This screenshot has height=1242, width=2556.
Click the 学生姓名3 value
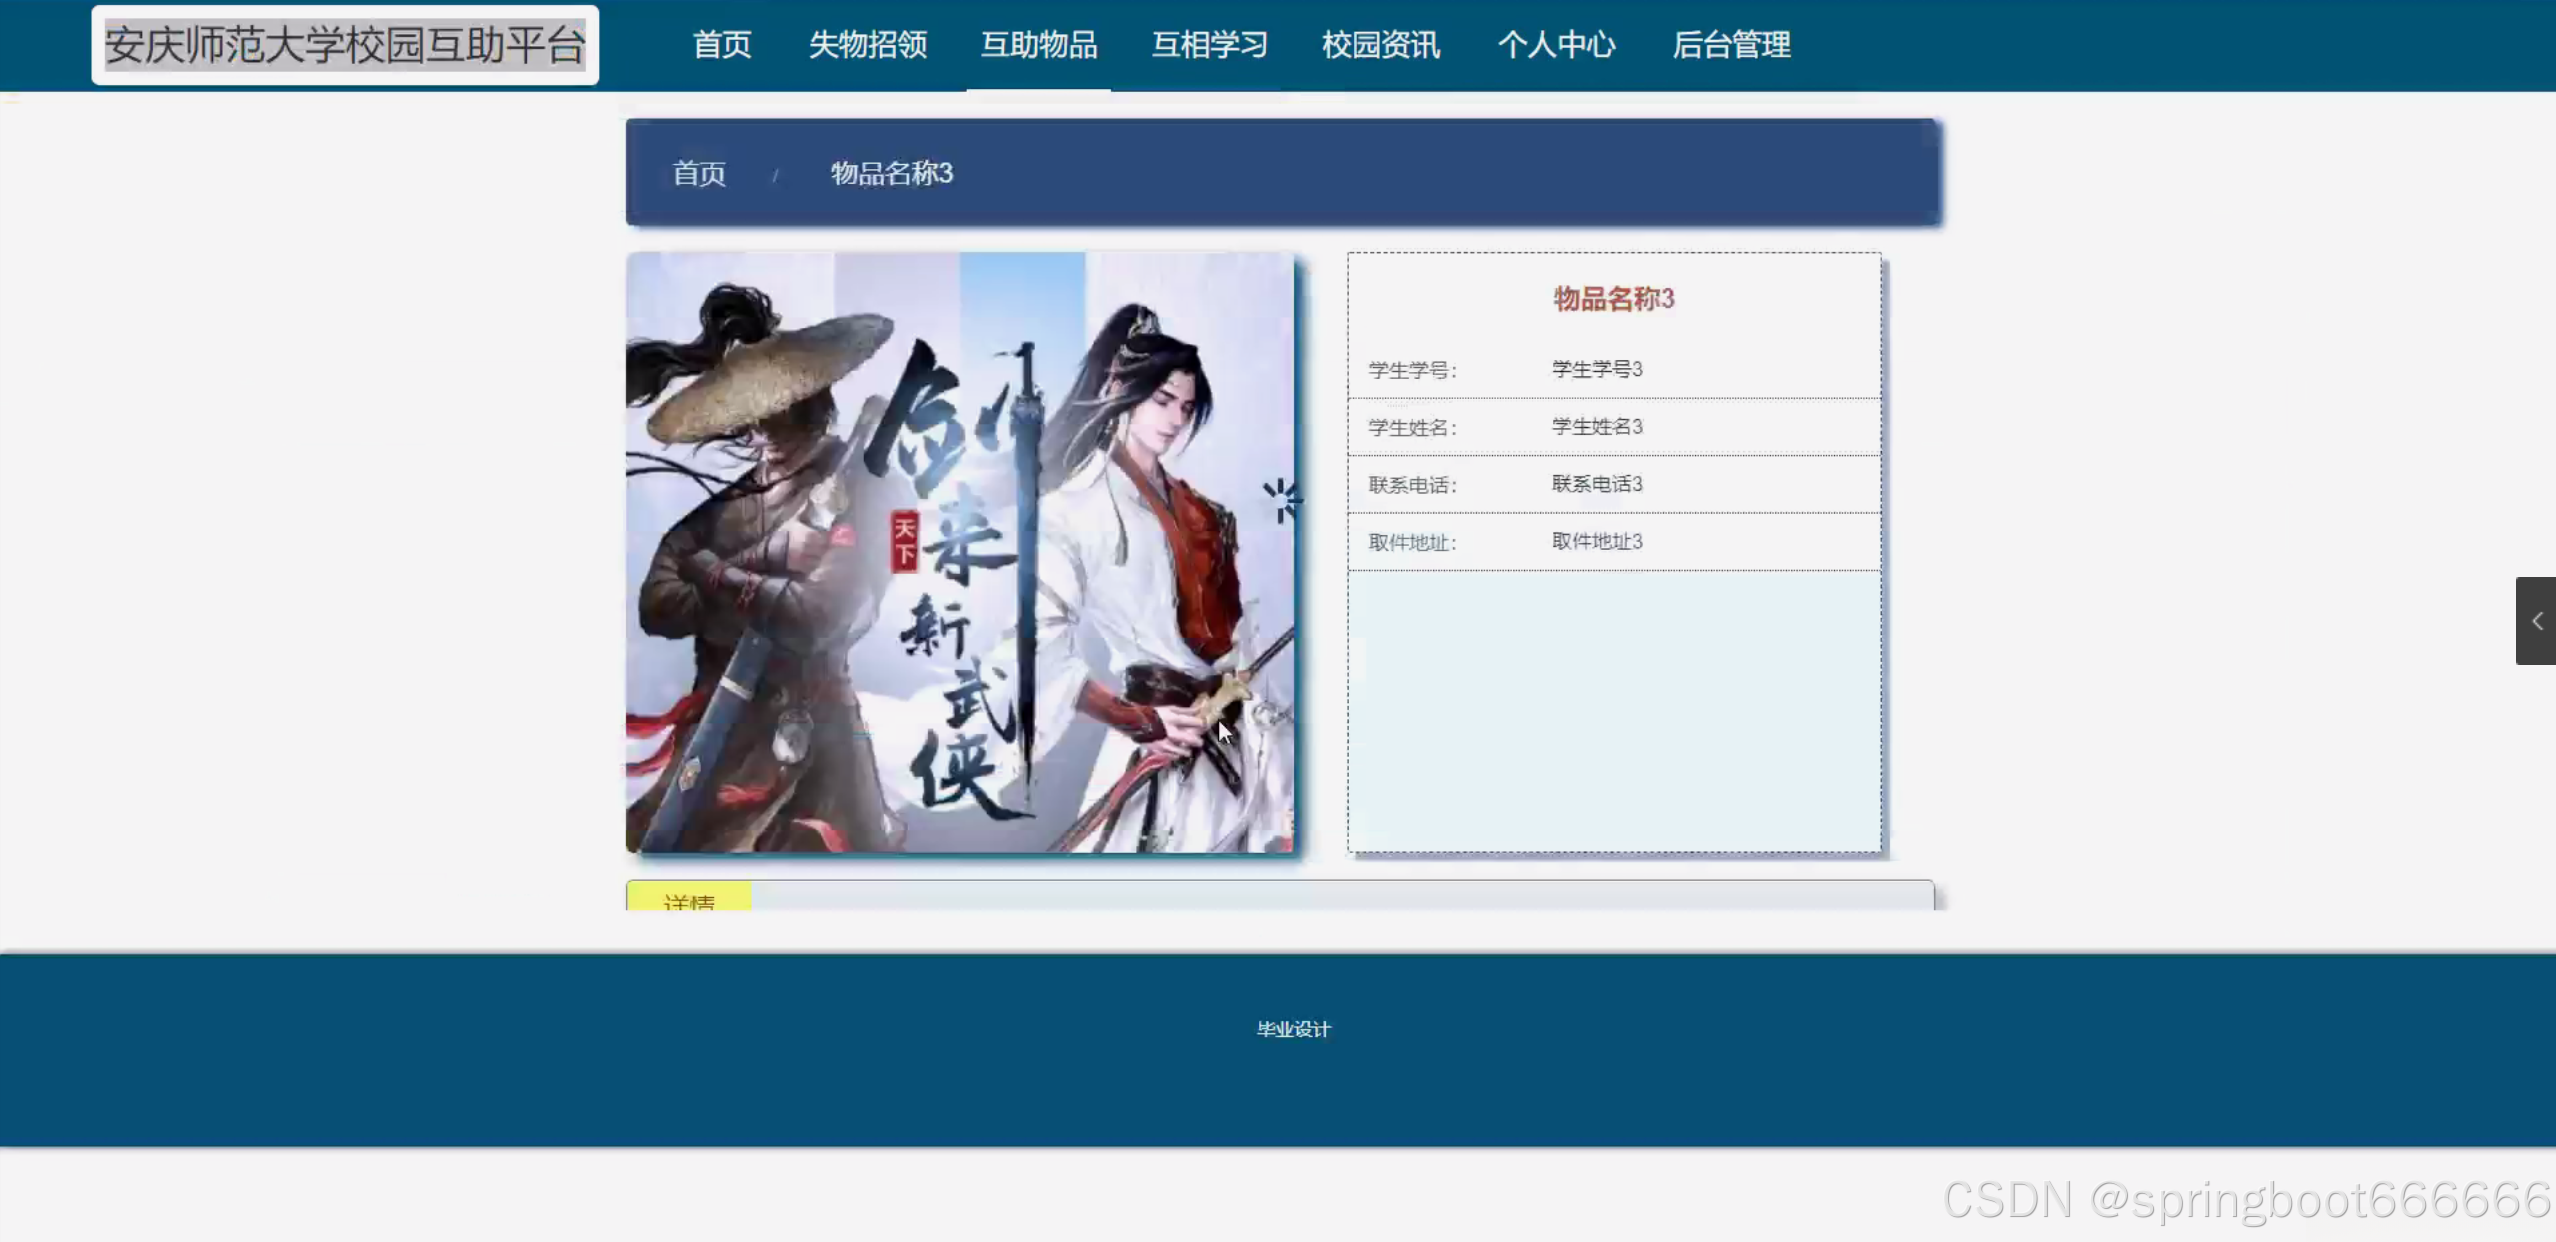point(1596,427)
